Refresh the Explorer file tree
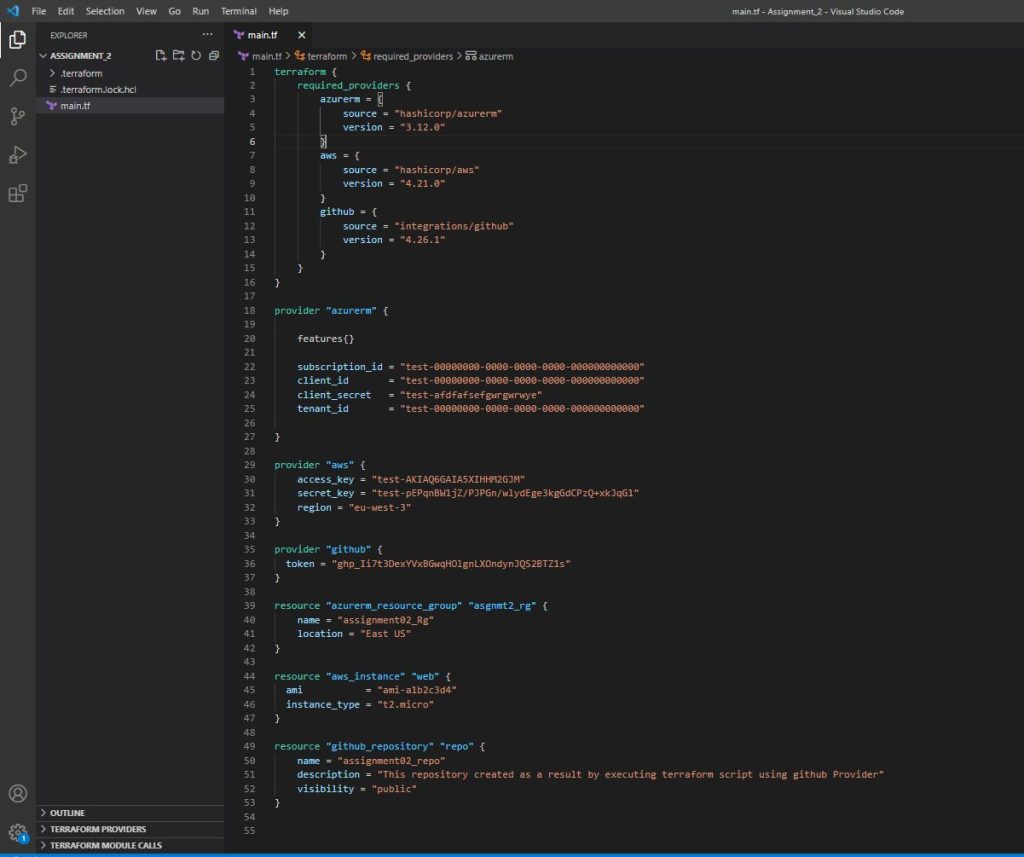 coord(196,56)
